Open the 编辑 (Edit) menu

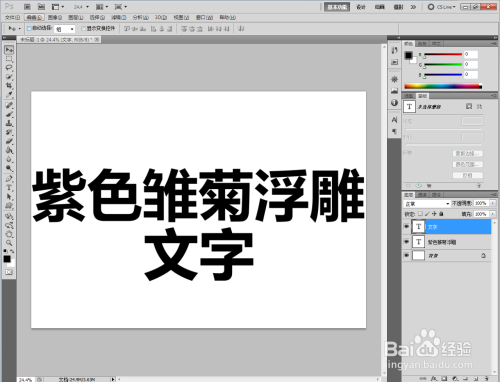coord(34,17)
